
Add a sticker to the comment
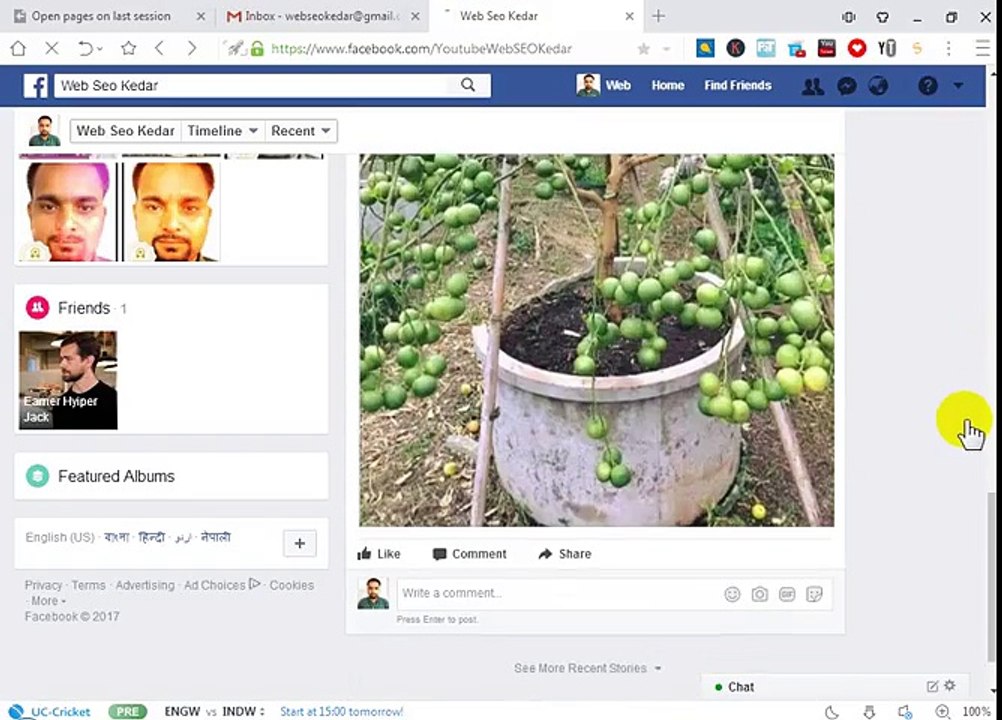[x=814, y=594]
